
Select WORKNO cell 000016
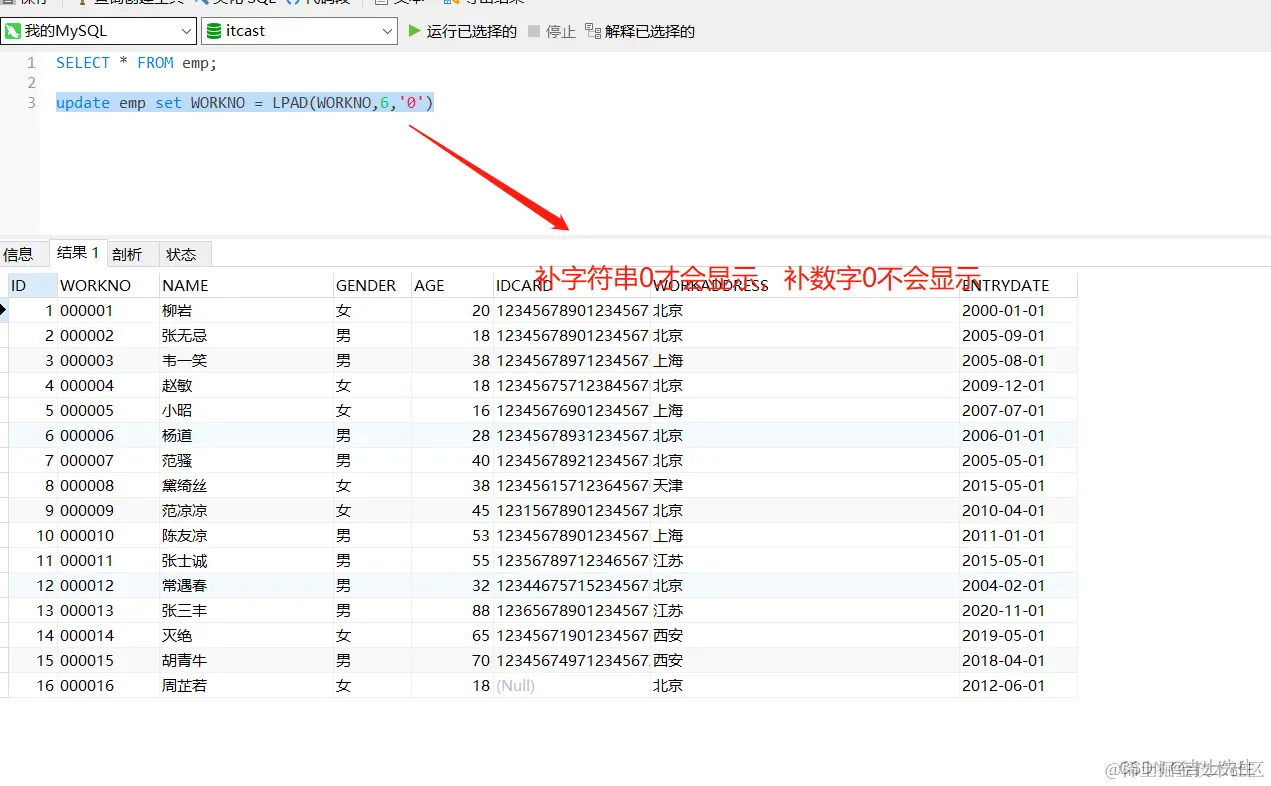109,685
